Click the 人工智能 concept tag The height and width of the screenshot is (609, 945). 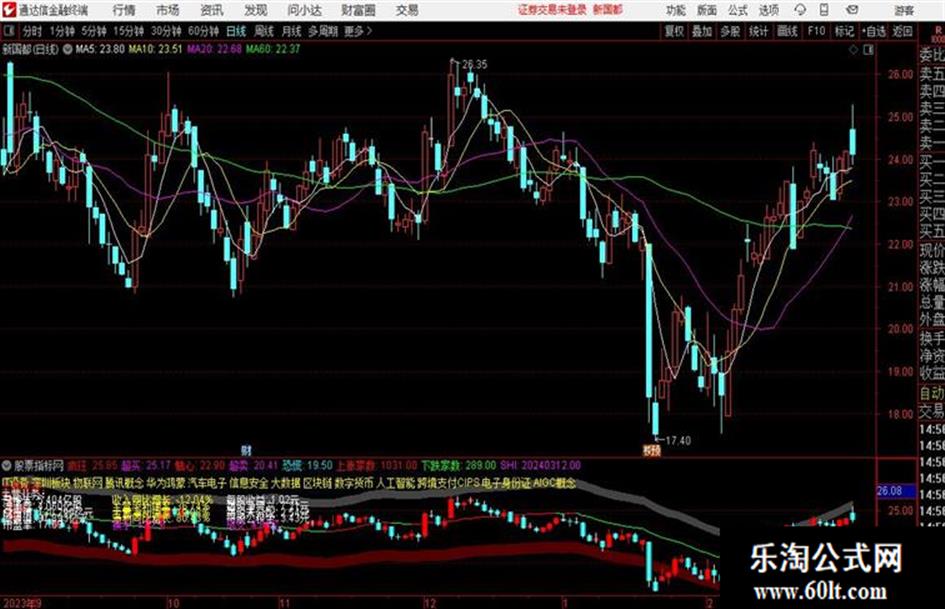pos(395,483)
